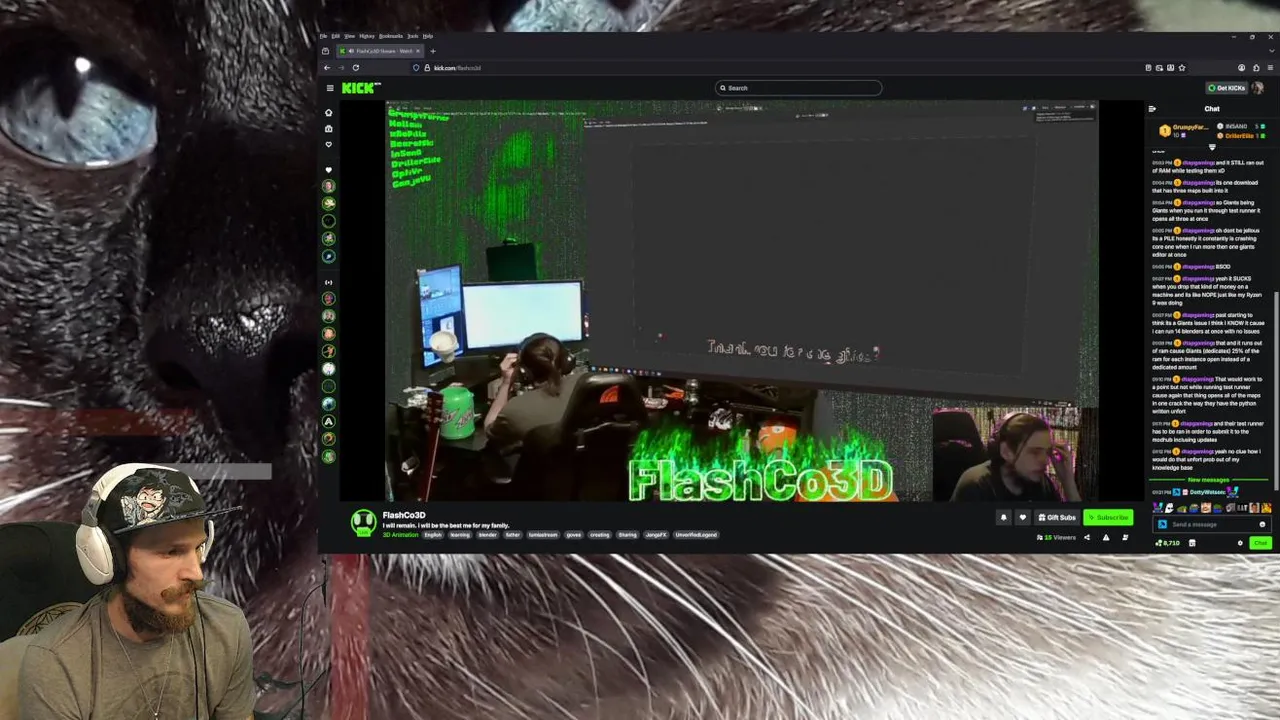Open Bookmarks menu in browser
The height and width of the screenshot is (720, 1280).
(390, 36)
